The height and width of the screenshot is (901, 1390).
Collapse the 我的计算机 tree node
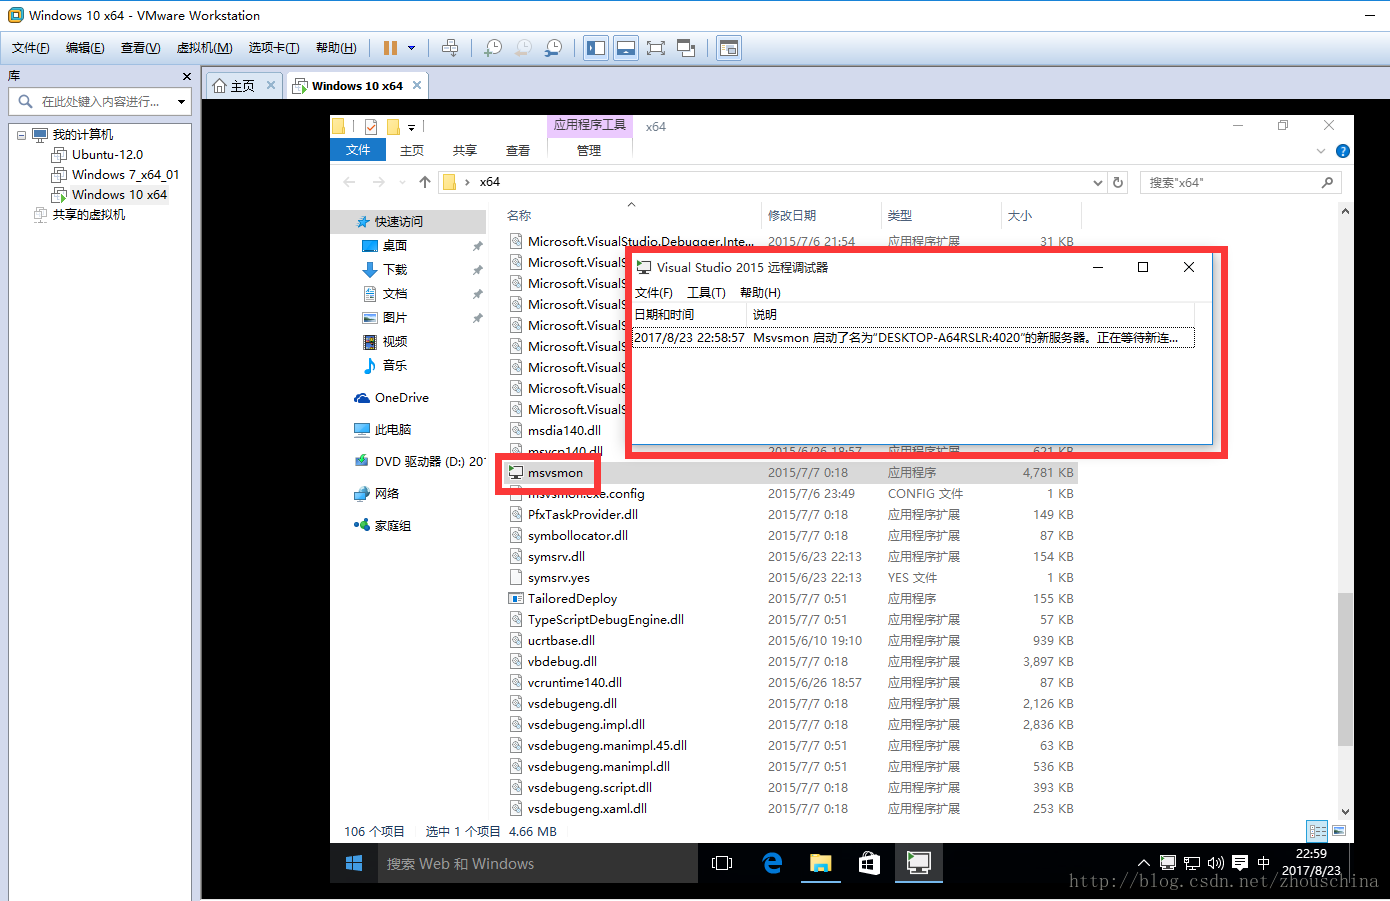[x=21, y=135]
